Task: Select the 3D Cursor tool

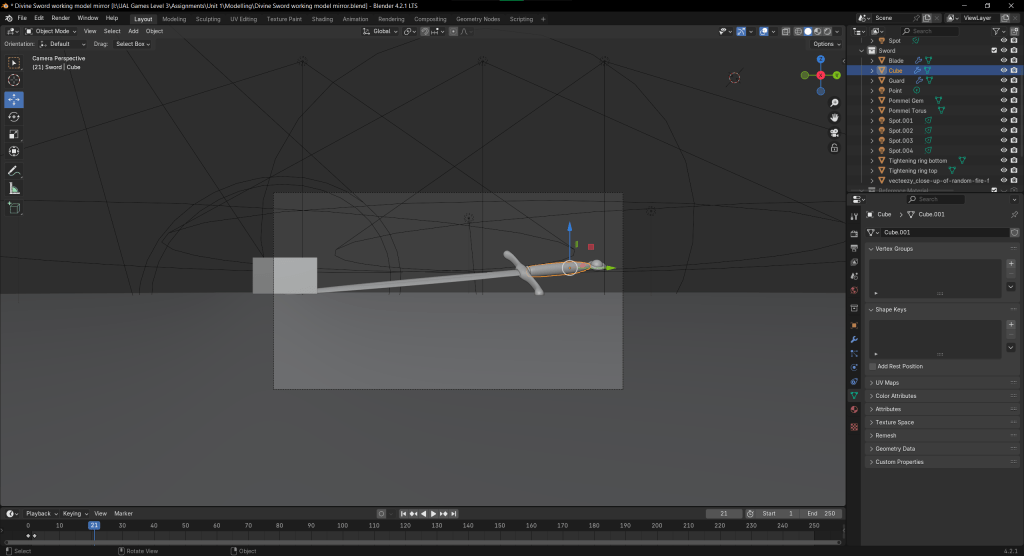Action: (x=14, y=80)
